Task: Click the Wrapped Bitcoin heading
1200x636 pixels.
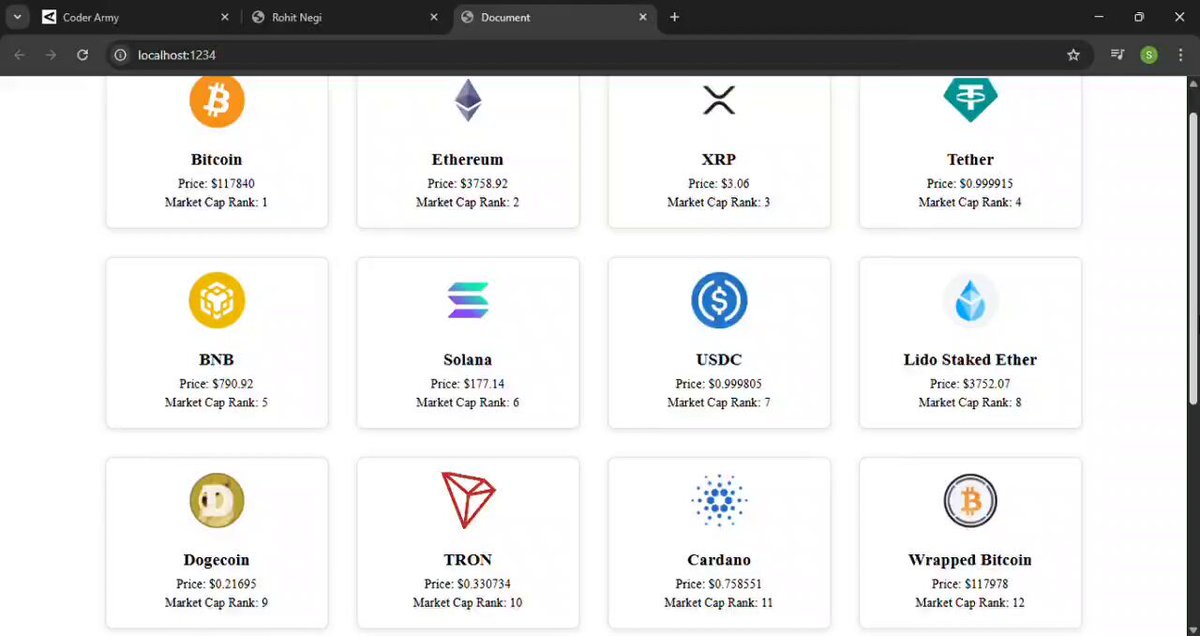Action: click(970, 560)
